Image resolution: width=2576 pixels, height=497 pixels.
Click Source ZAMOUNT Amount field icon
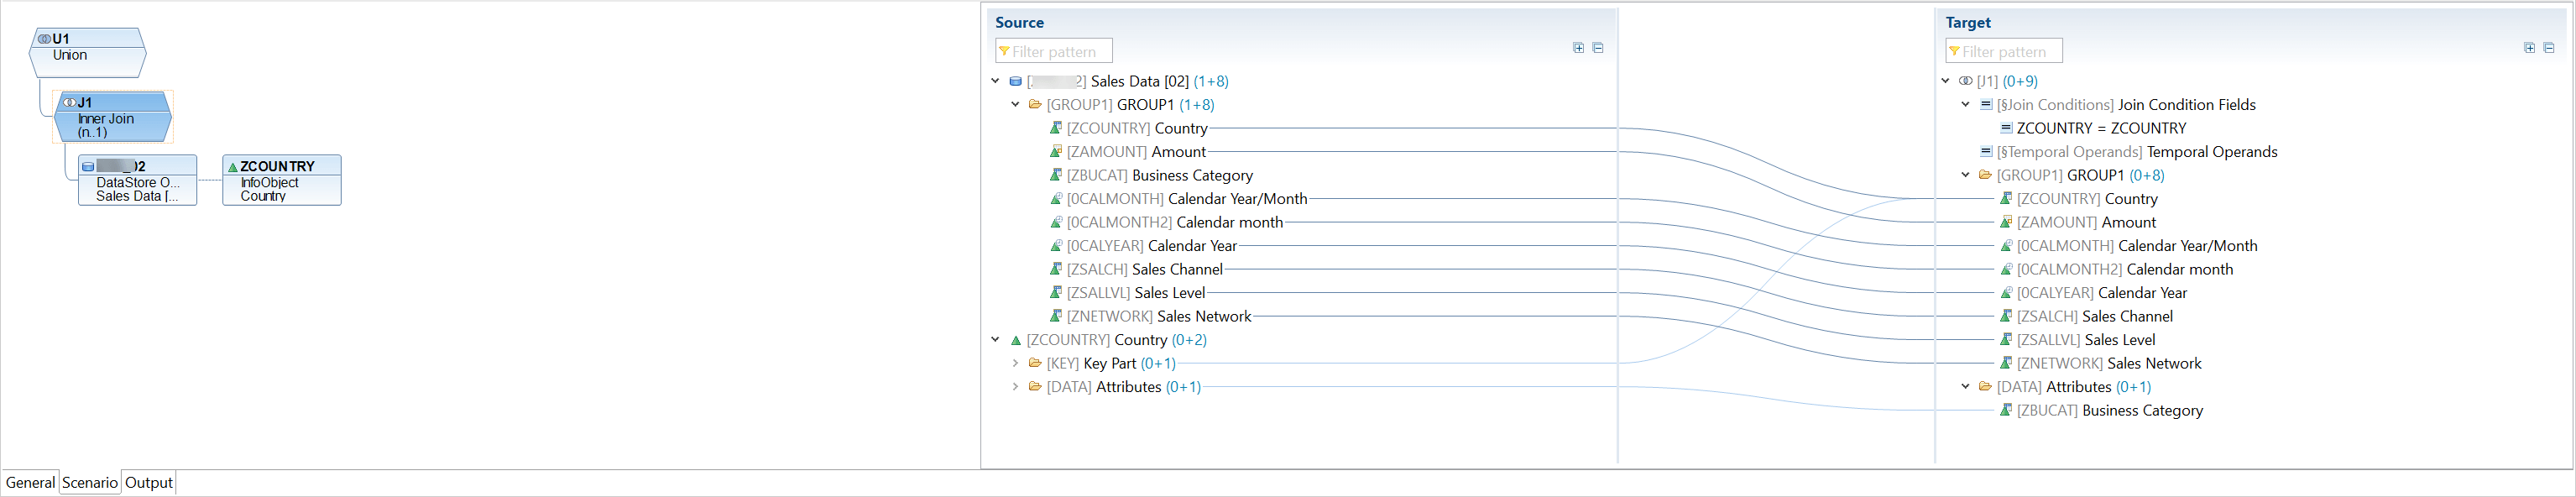click(x=1055, y=151)
